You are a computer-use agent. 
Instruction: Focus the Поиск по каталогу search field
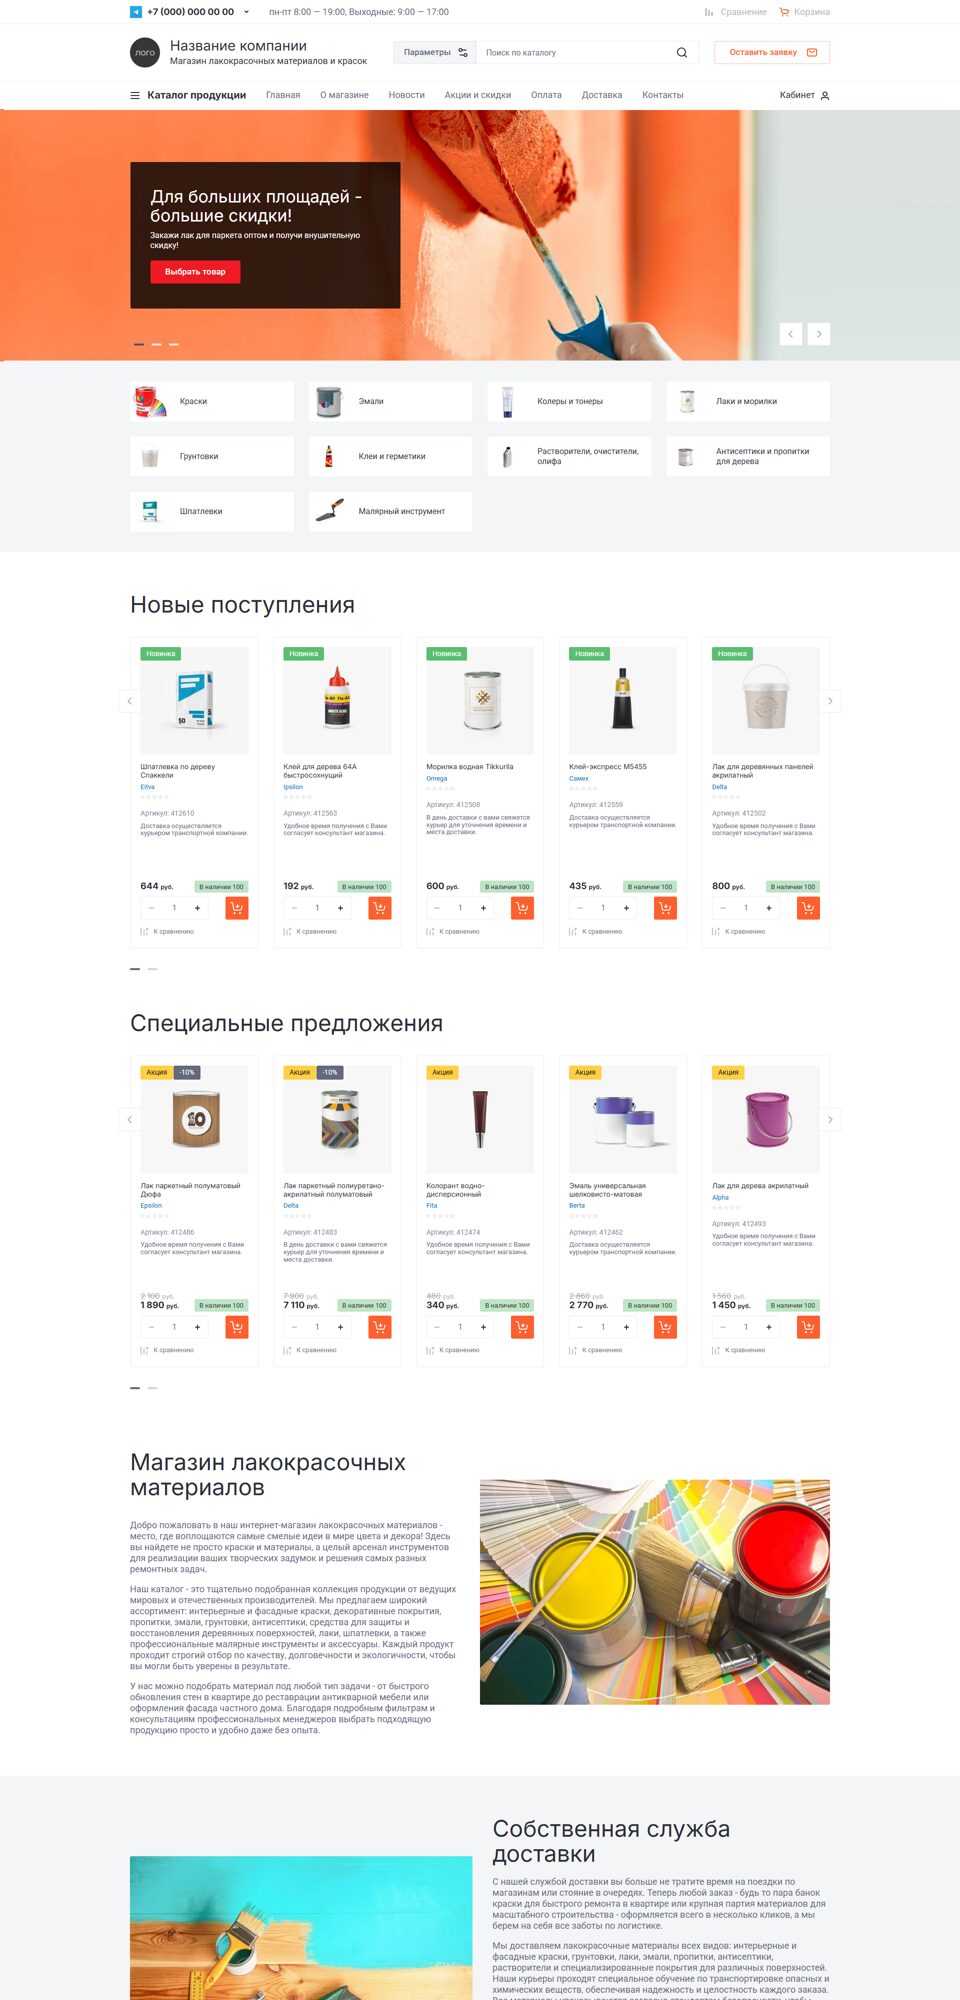point(576,53)
